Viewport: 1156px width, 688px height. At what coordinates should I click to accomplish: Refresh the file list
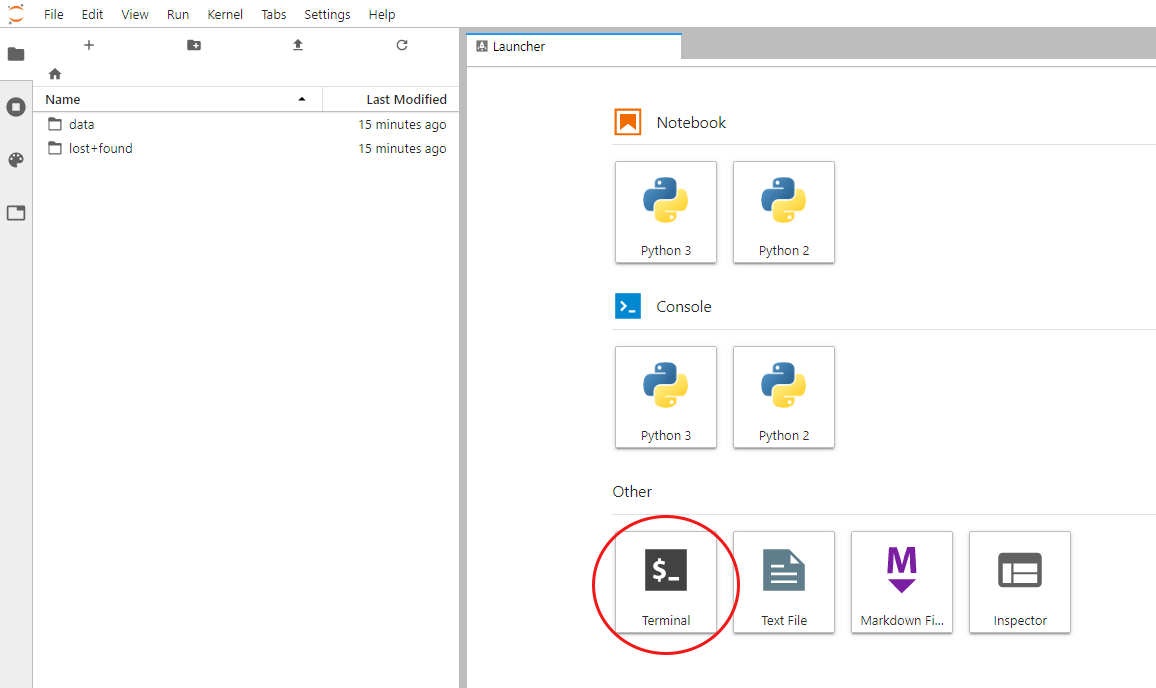click(402, 45)
